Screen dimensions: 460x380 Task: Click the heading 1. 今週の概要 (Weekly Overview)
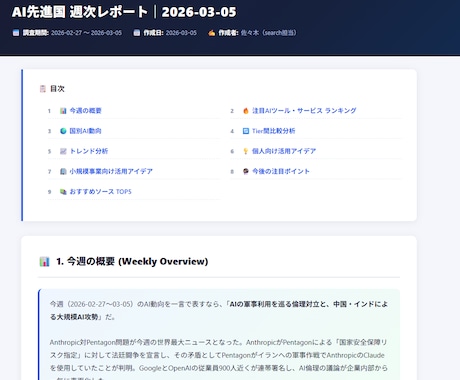tap(132, 262)
